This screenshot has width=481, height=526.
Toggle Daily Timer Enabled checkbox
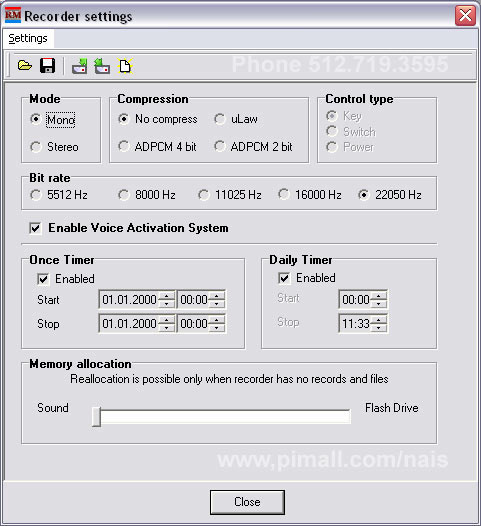[x=284, y=278]
